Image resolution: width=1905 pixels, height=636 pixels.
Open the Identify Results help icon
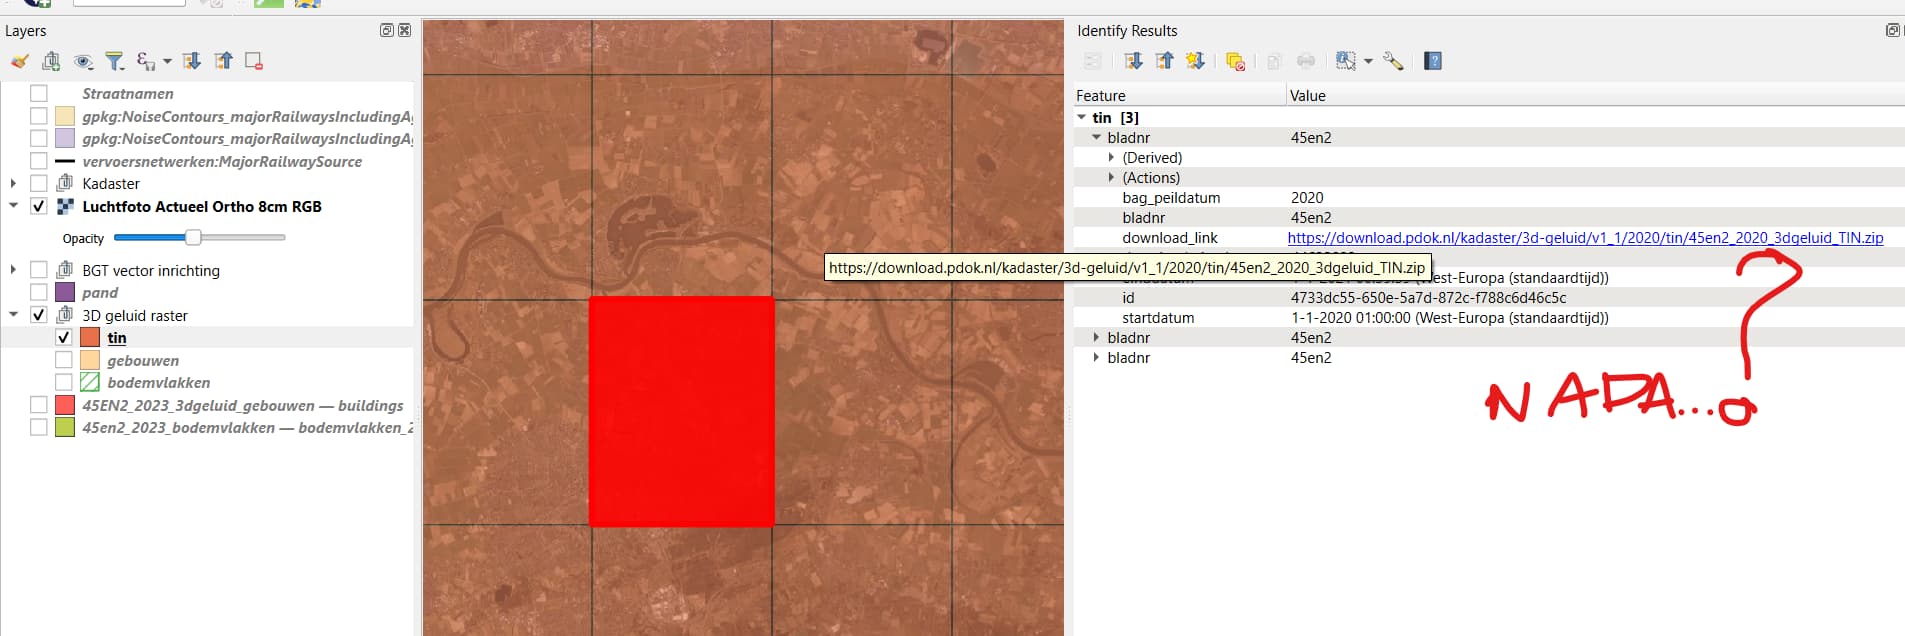coord(1433,61)
